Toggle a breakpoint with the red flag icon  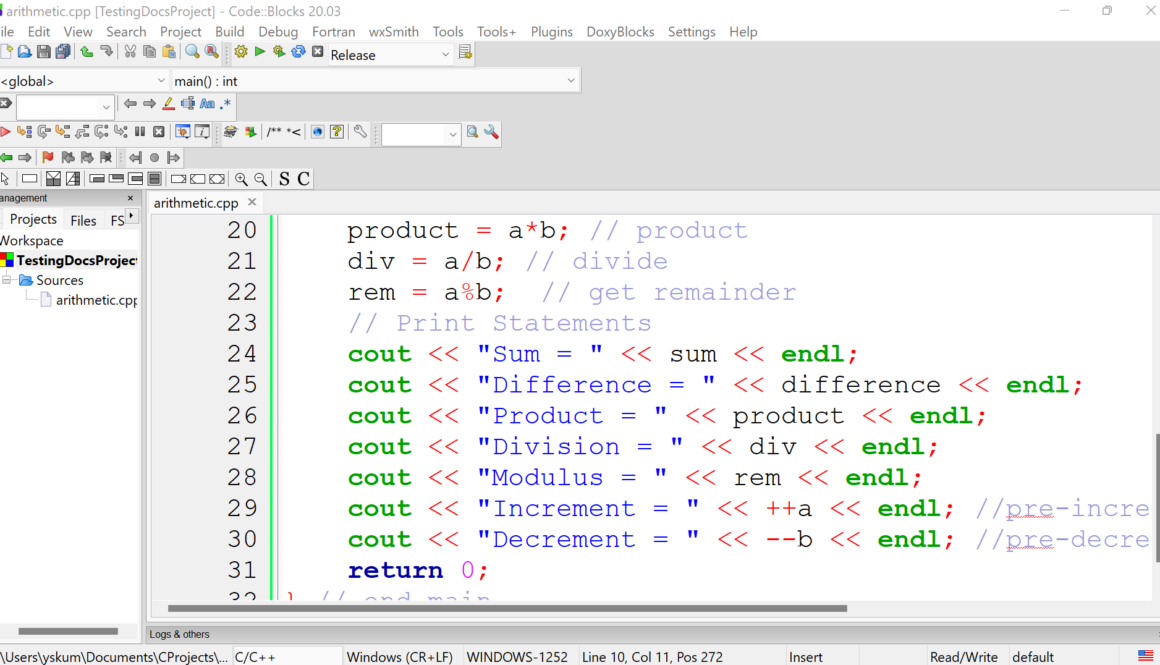pos(47,157)
